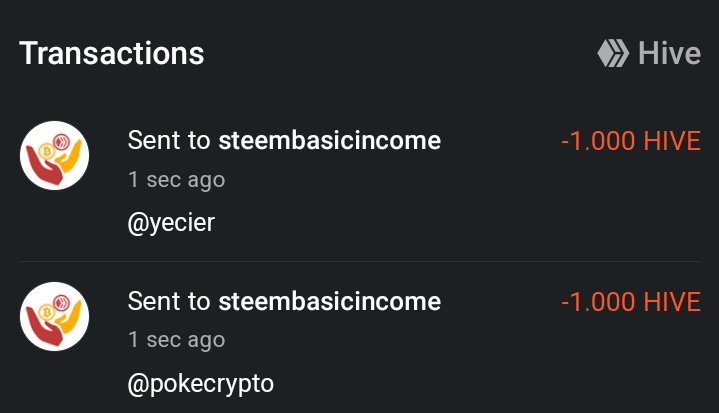Click the Hive coin symbol in the first avatar
Screen dimensions: 719x413
pos(61,142)
